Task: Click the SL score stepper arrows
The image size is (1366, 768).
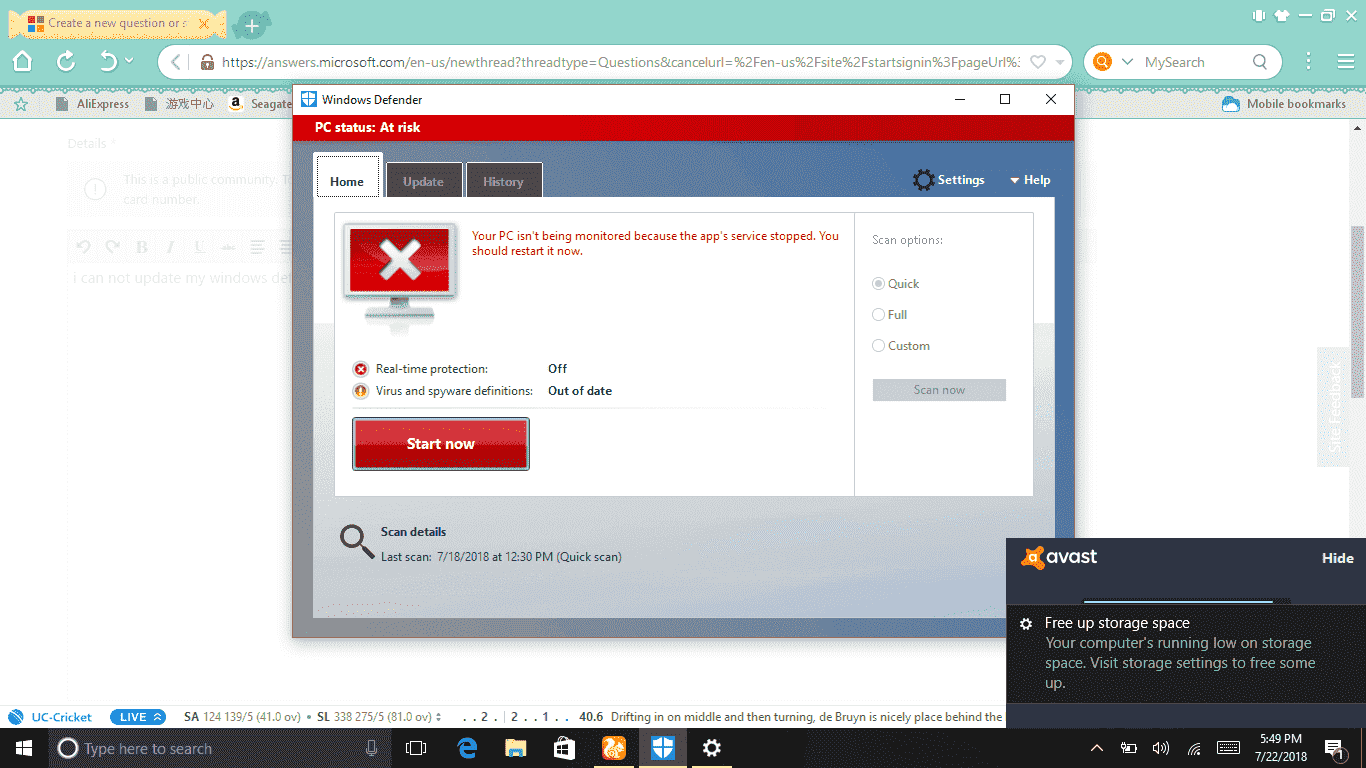Action: pos(439,717)
